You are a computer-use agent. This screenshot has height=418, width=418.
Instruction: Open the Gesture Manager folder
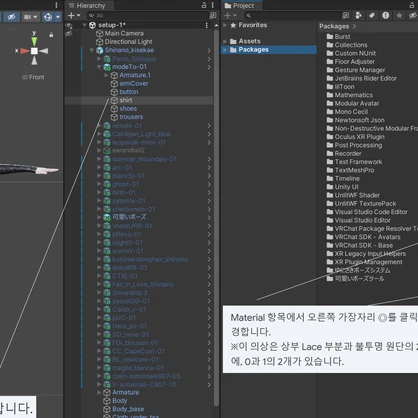[x=356, y=70]
